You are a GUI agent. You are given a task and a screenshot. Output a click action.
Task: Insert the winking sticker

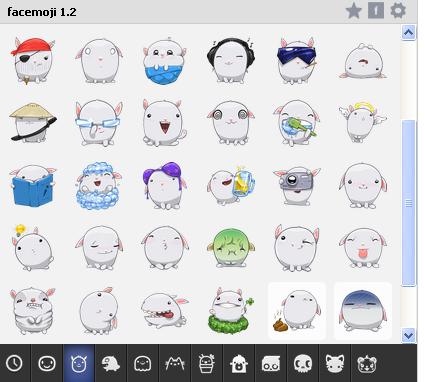(296, 247)
